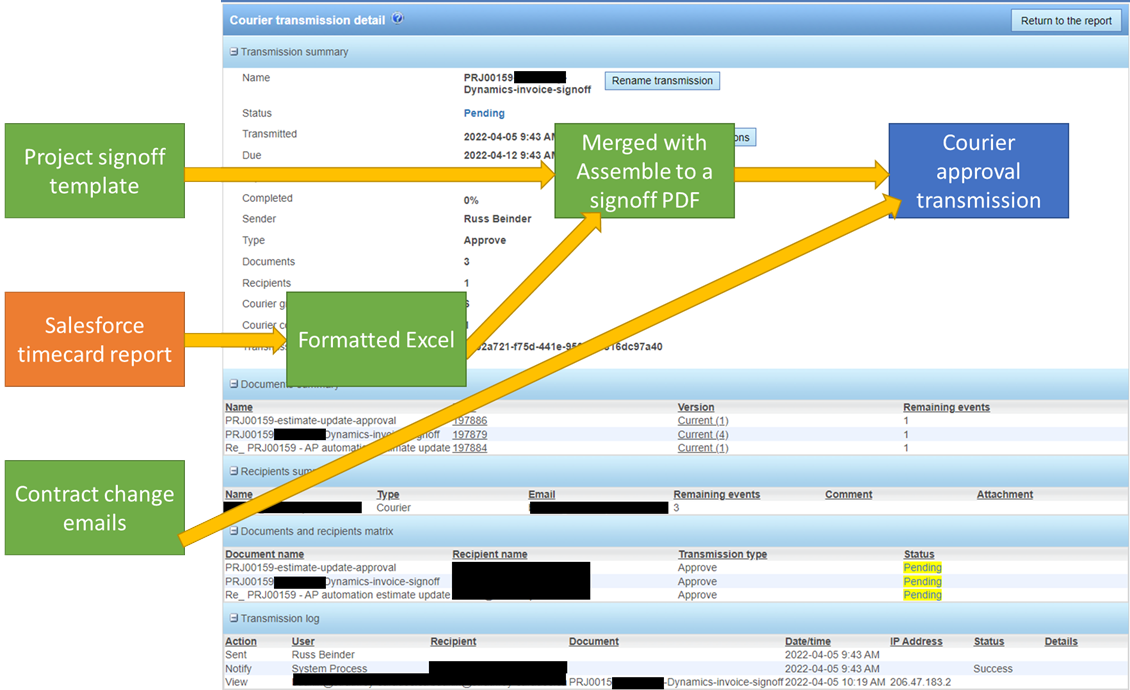Click the help icon beside Courier transmission detail

398,19
